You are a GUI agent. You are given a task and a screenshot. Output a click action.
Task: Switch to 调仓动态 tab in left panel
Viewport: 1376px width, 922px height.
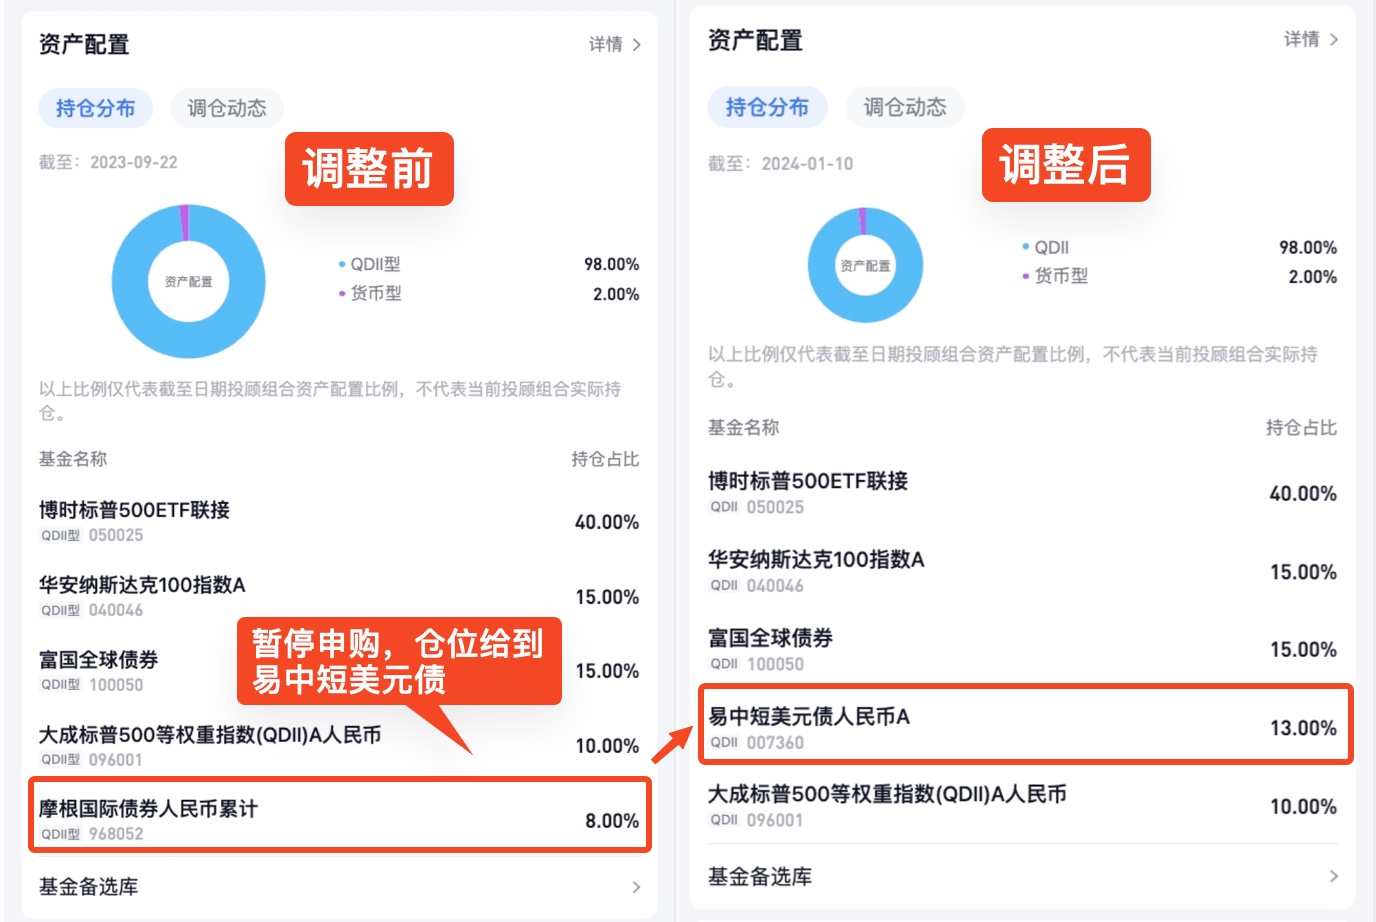coord(227,108)
